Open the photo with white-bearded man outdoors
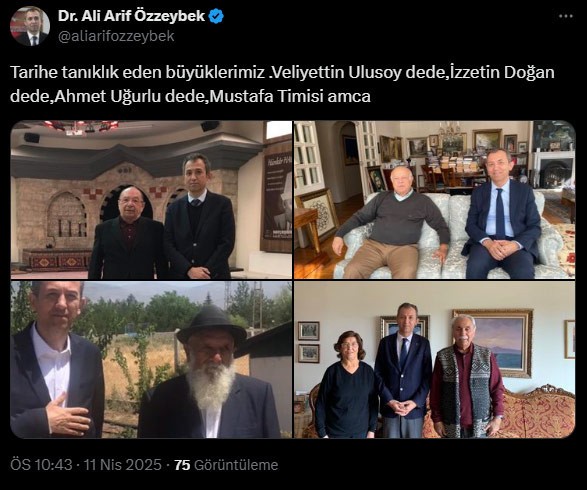The image size is (587, 490). pos(151,360)
